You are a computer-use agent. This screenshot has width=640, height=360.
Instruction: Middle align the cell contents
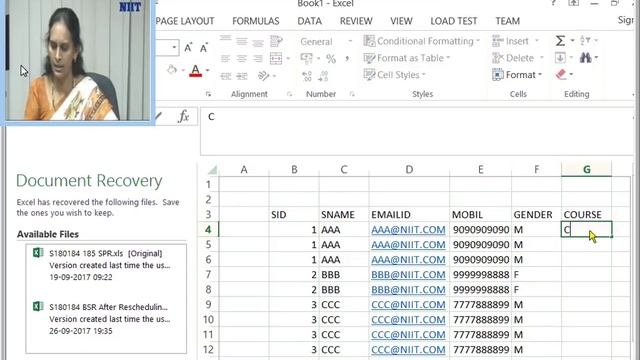pyautogui.click(x=242, y=41)
